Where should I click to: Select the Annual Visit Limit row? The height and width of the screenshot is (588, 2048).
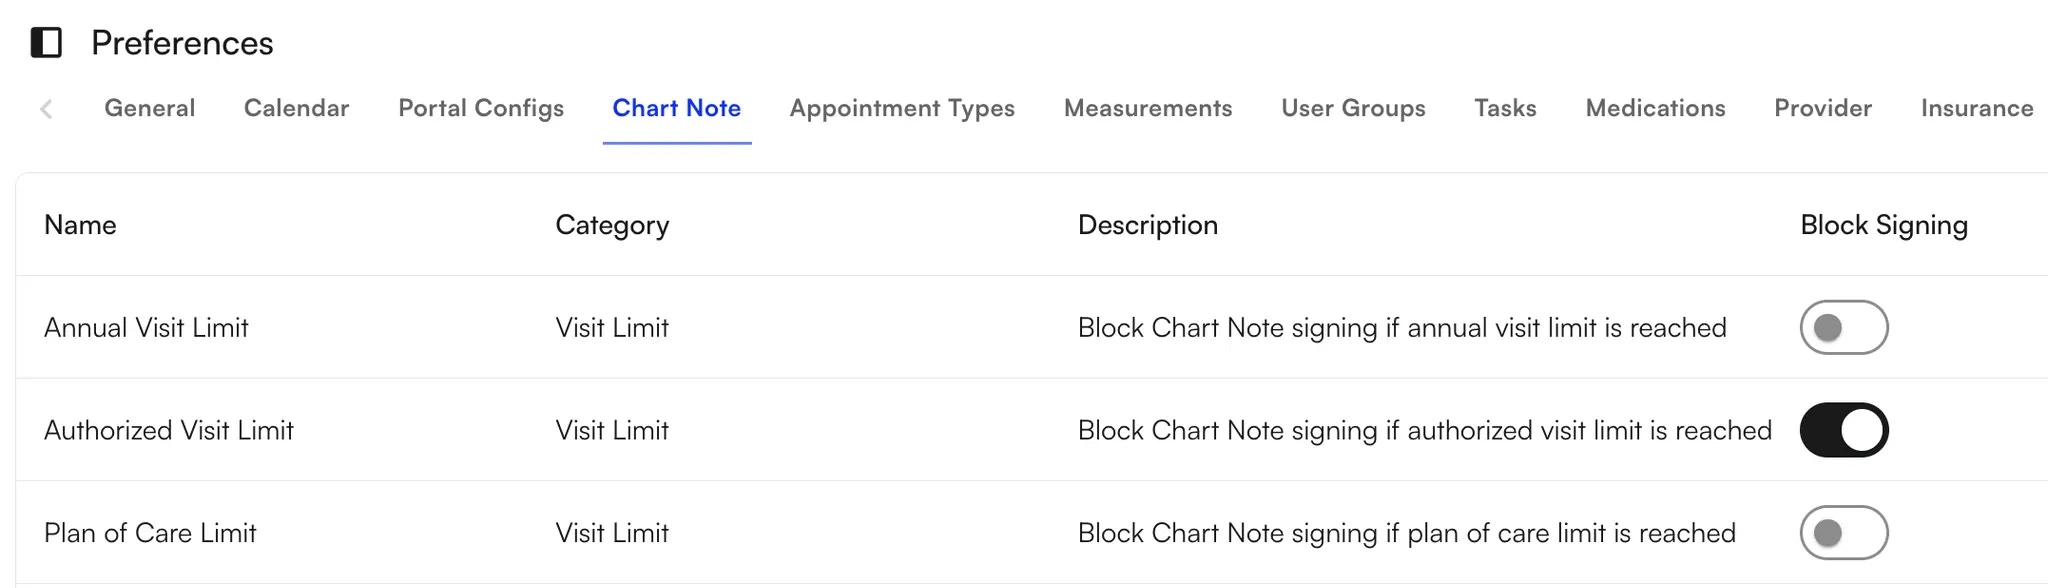[146, 327]
